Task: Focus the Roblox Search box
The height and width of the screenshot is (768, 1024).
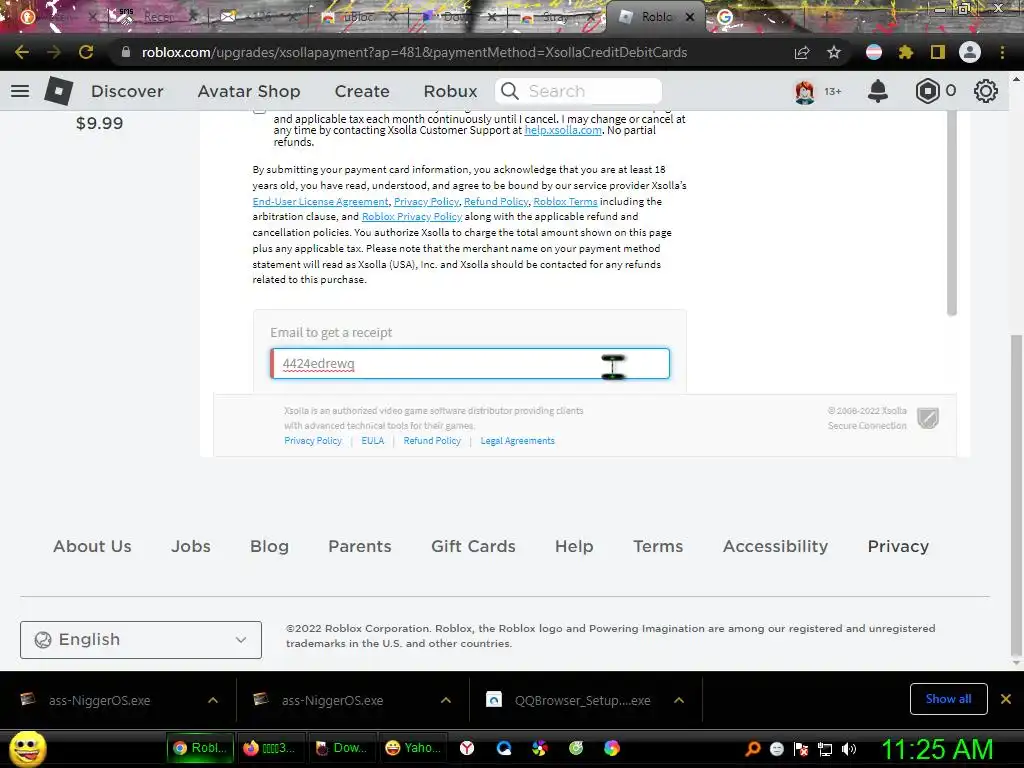Action: click(x=579, y=91)
